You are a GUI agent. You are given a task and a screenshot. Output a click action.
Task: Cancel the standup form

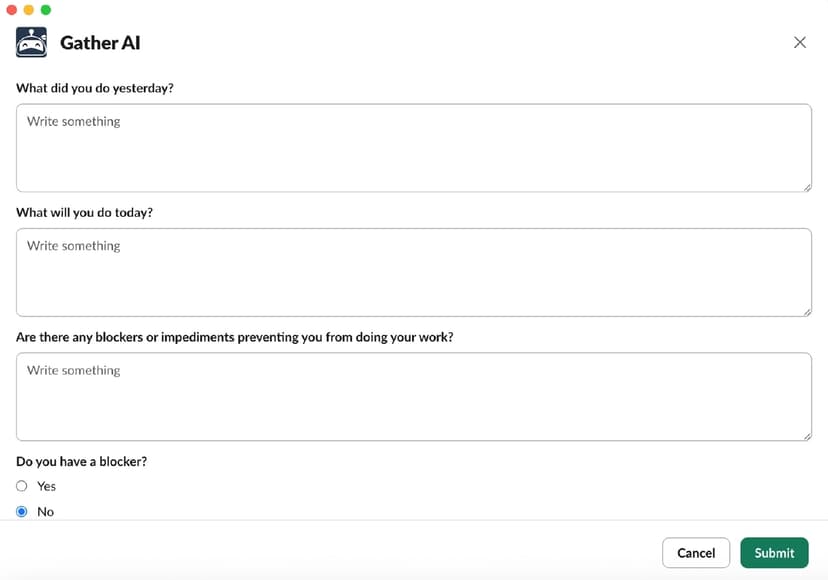click(696, 553)
